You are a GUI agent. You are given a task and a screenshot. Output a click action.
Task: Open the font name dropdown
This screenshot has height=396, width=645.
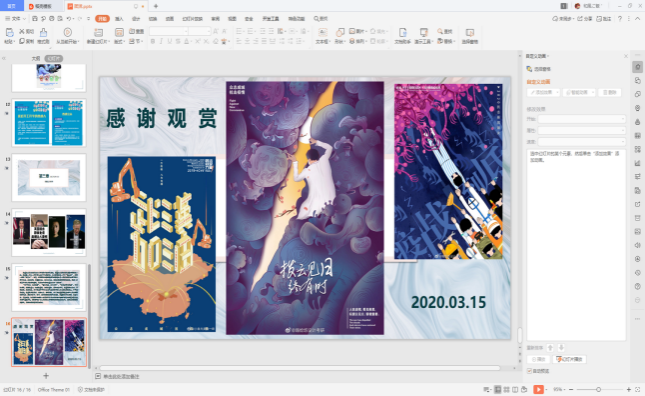pyautogui.click(x=169, y=31)
